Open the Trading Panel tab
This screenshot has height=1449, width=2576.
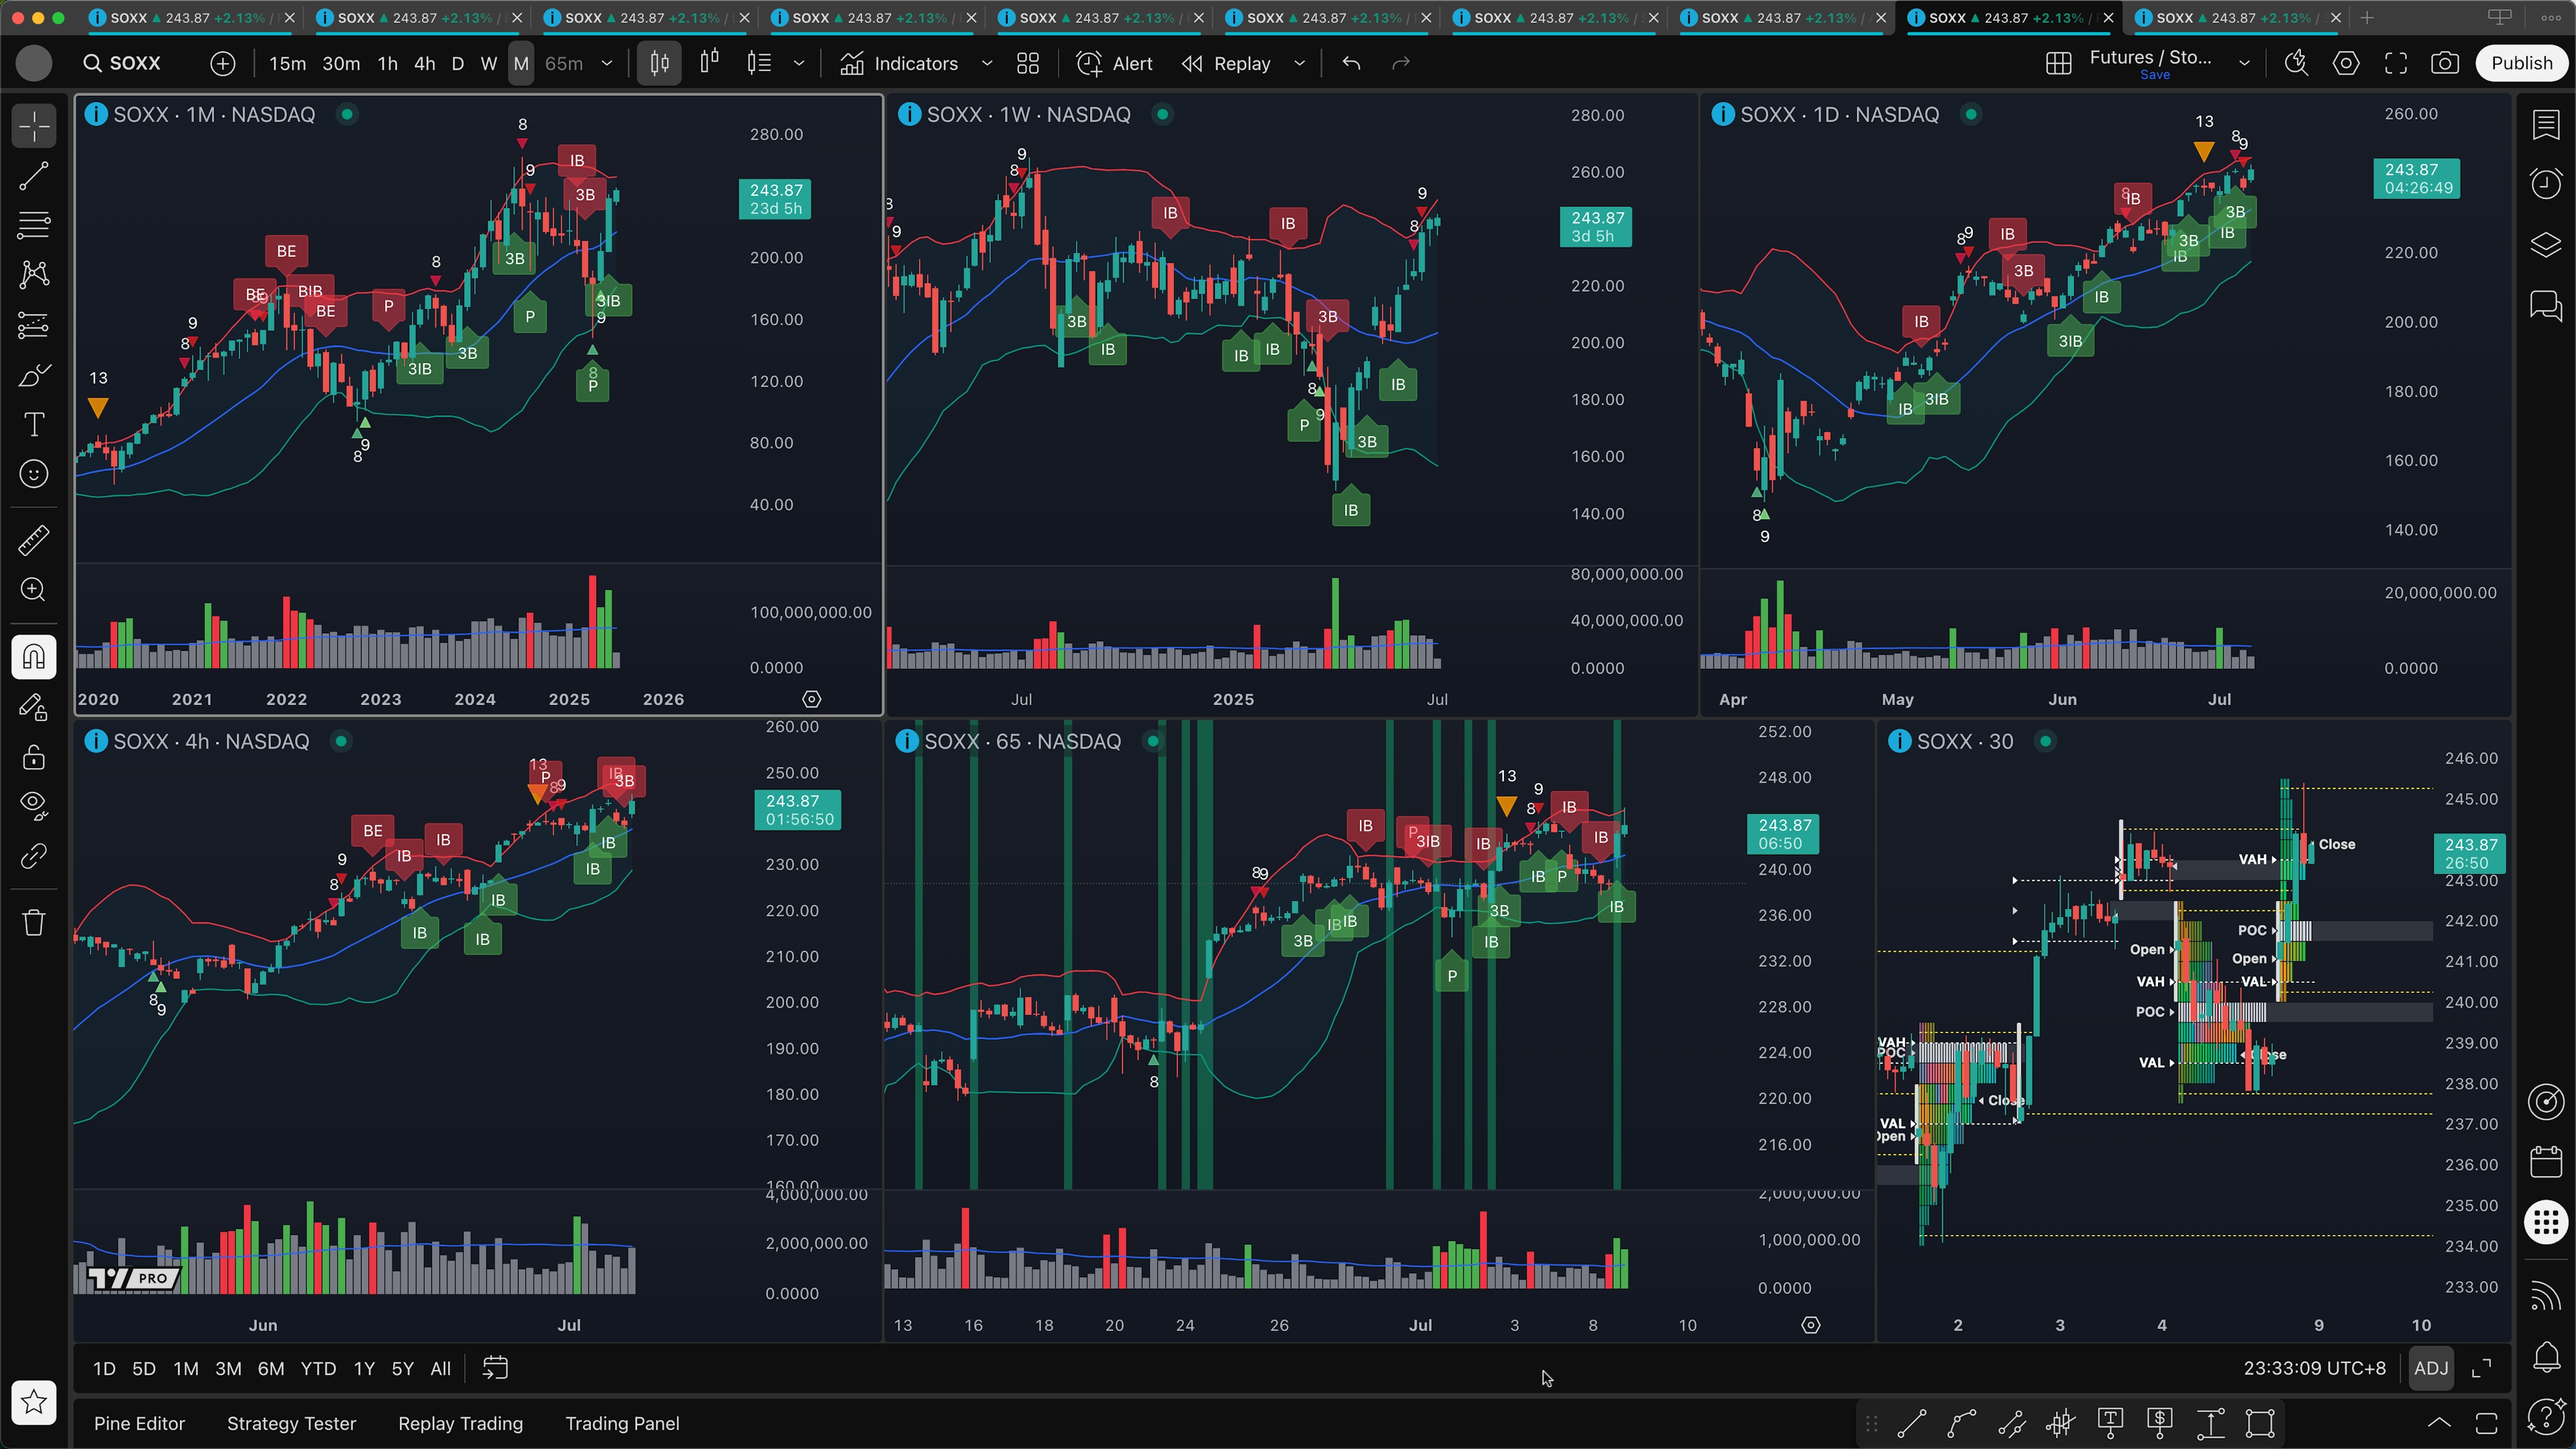[x=622, y=1423]
